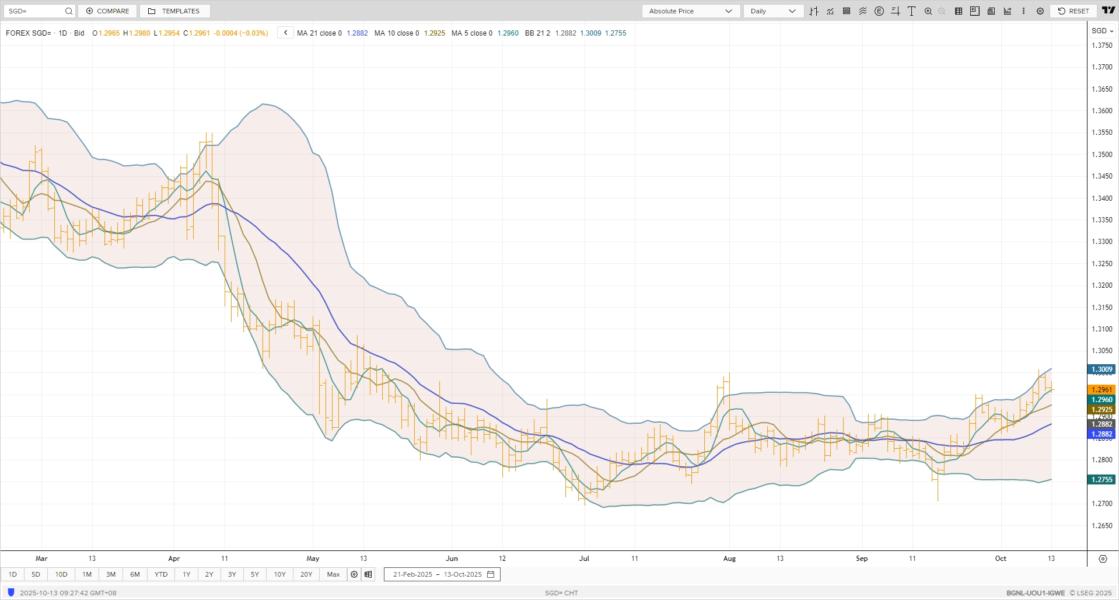This screenshot has width=1119, height=600.
Task: Click the TradingView logo icon
Action: [1108, 11]
